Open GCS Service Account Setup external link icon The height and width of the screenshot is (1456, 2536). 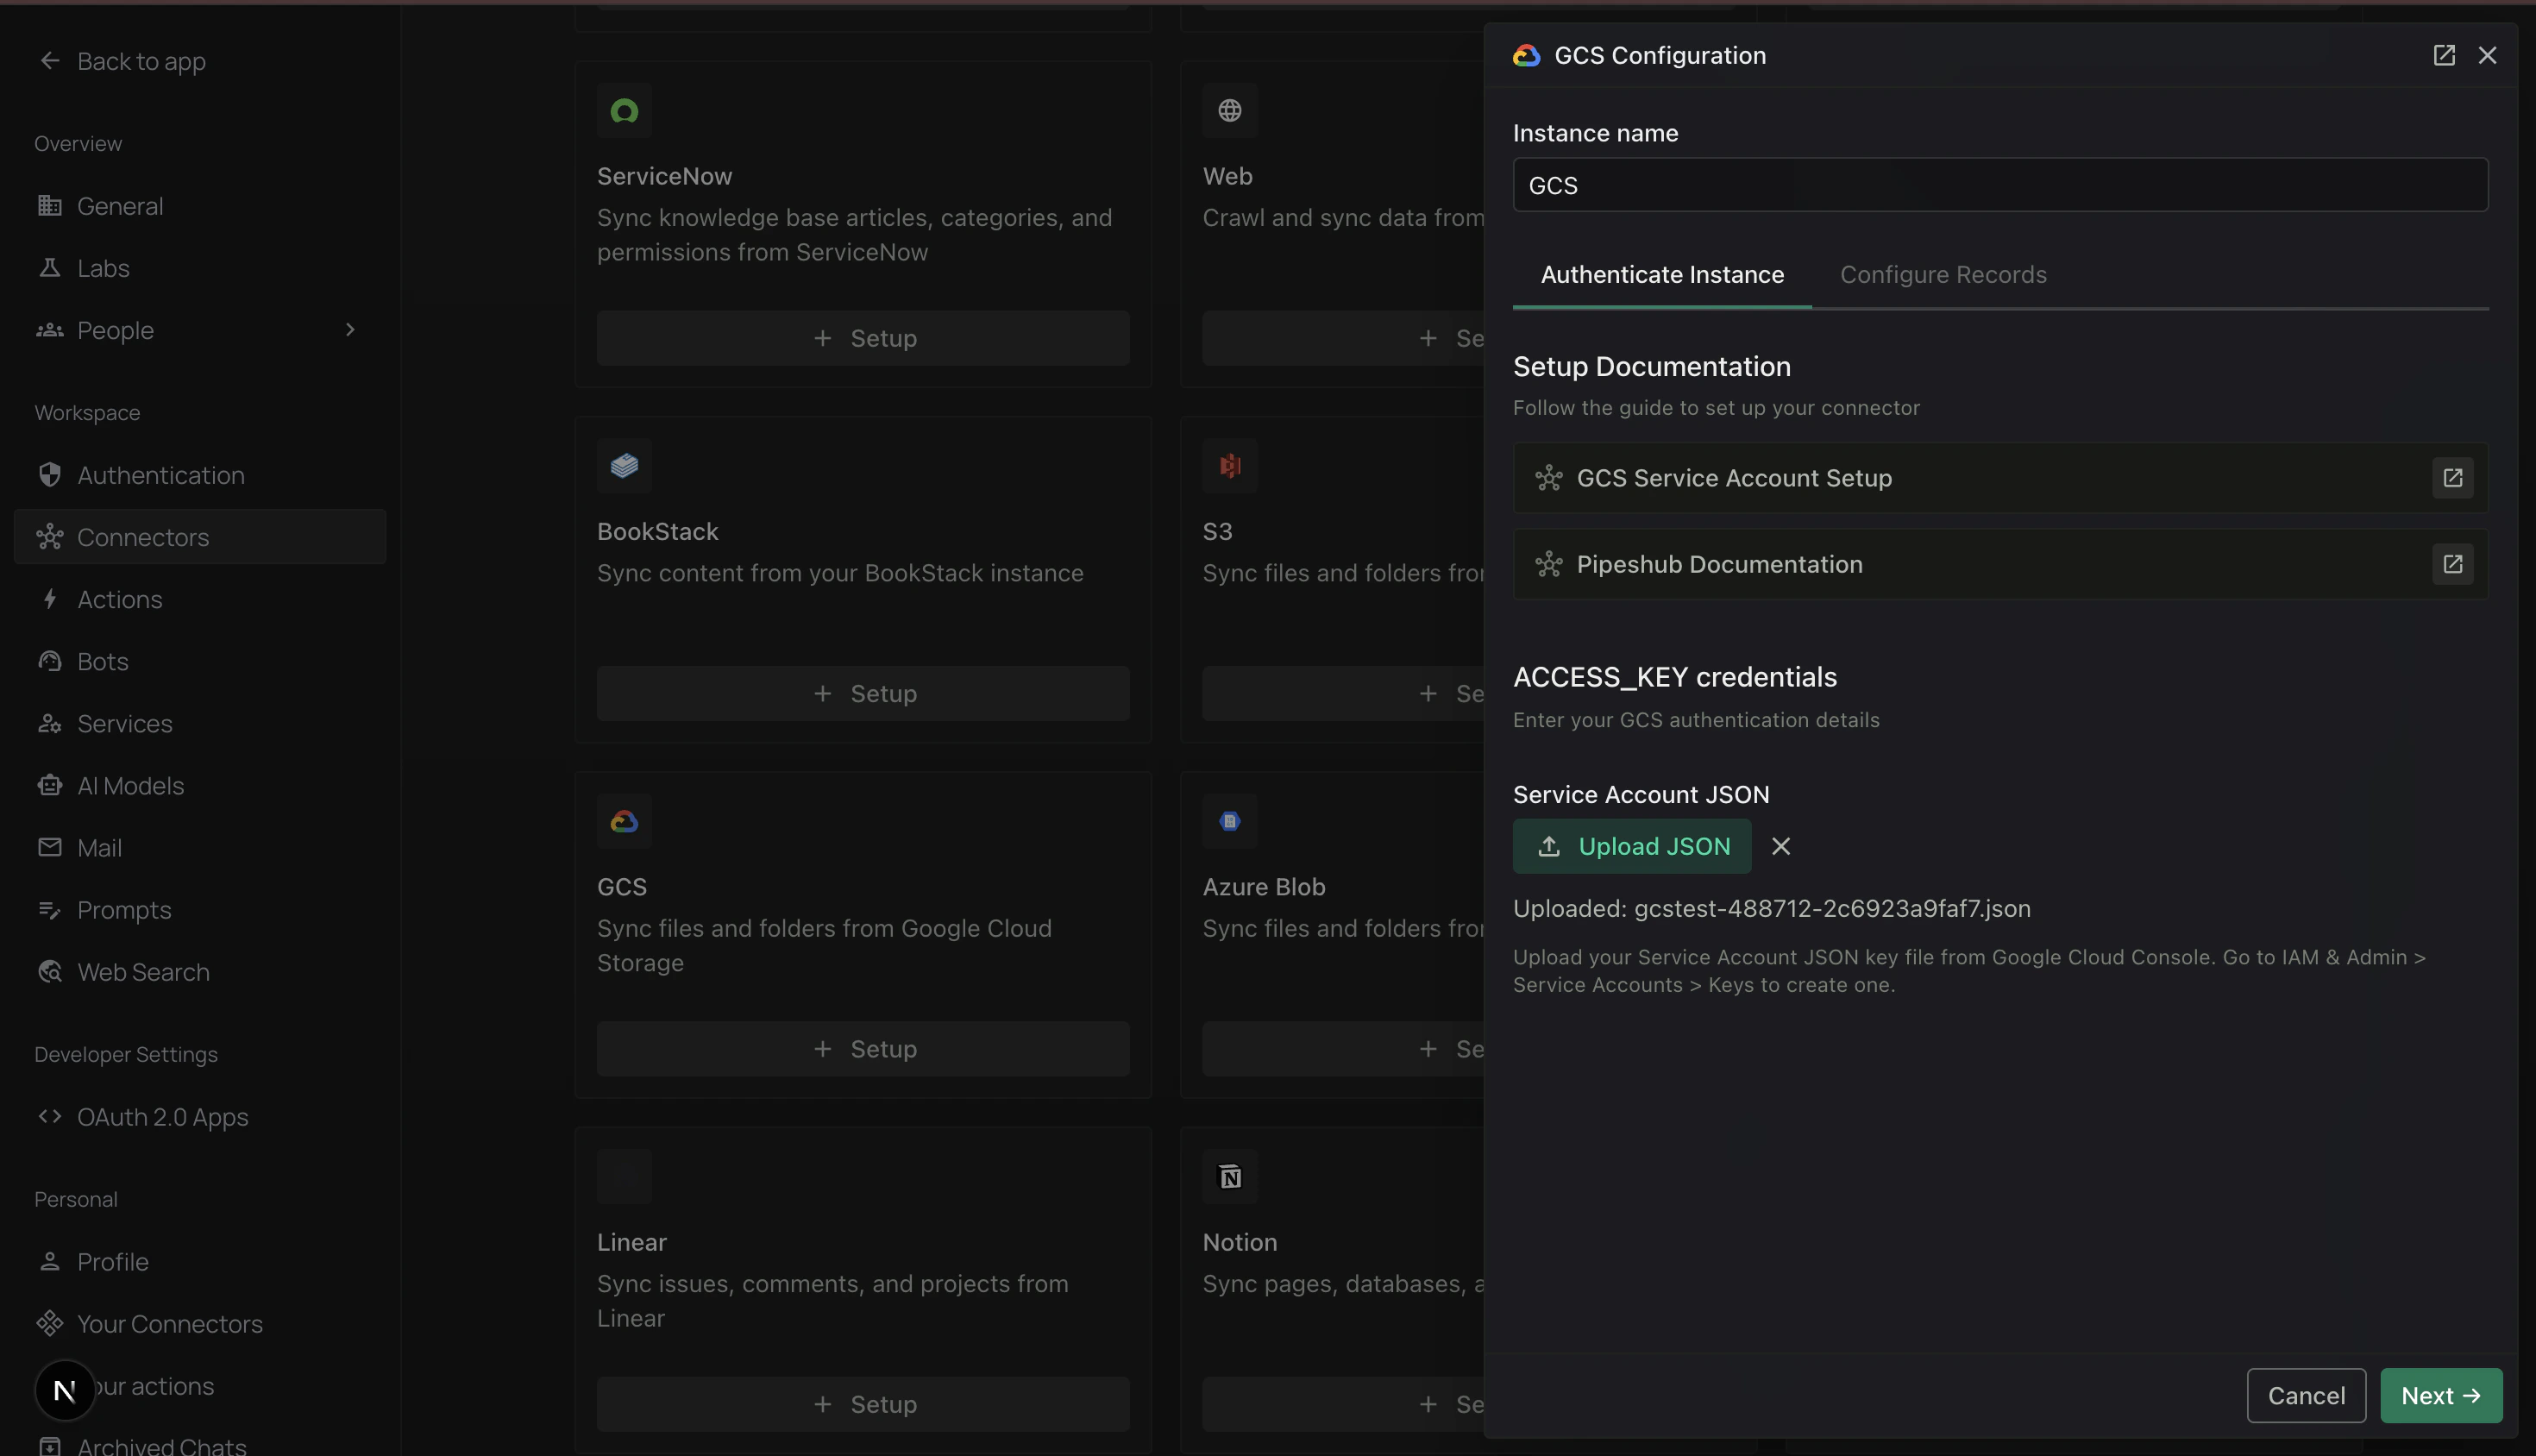click(2452, 478)
